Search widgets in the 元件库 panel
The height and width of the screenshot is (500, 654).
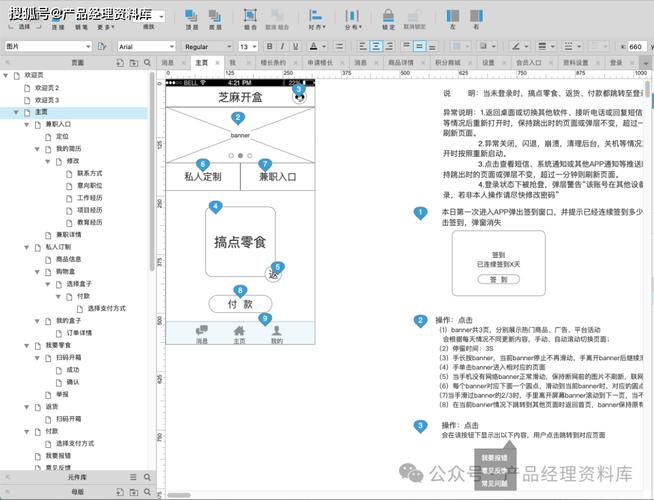click(147, 477)
